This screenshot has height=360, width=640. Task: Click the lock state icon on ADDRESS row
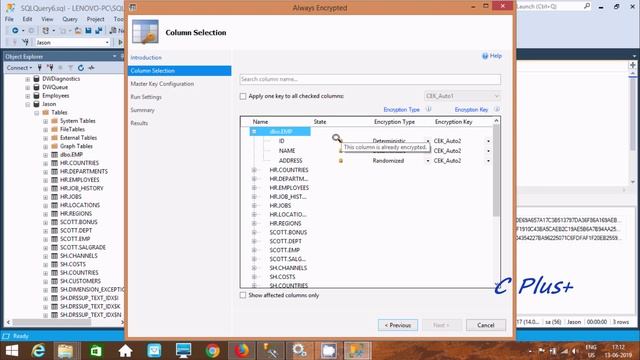[341, 161]
